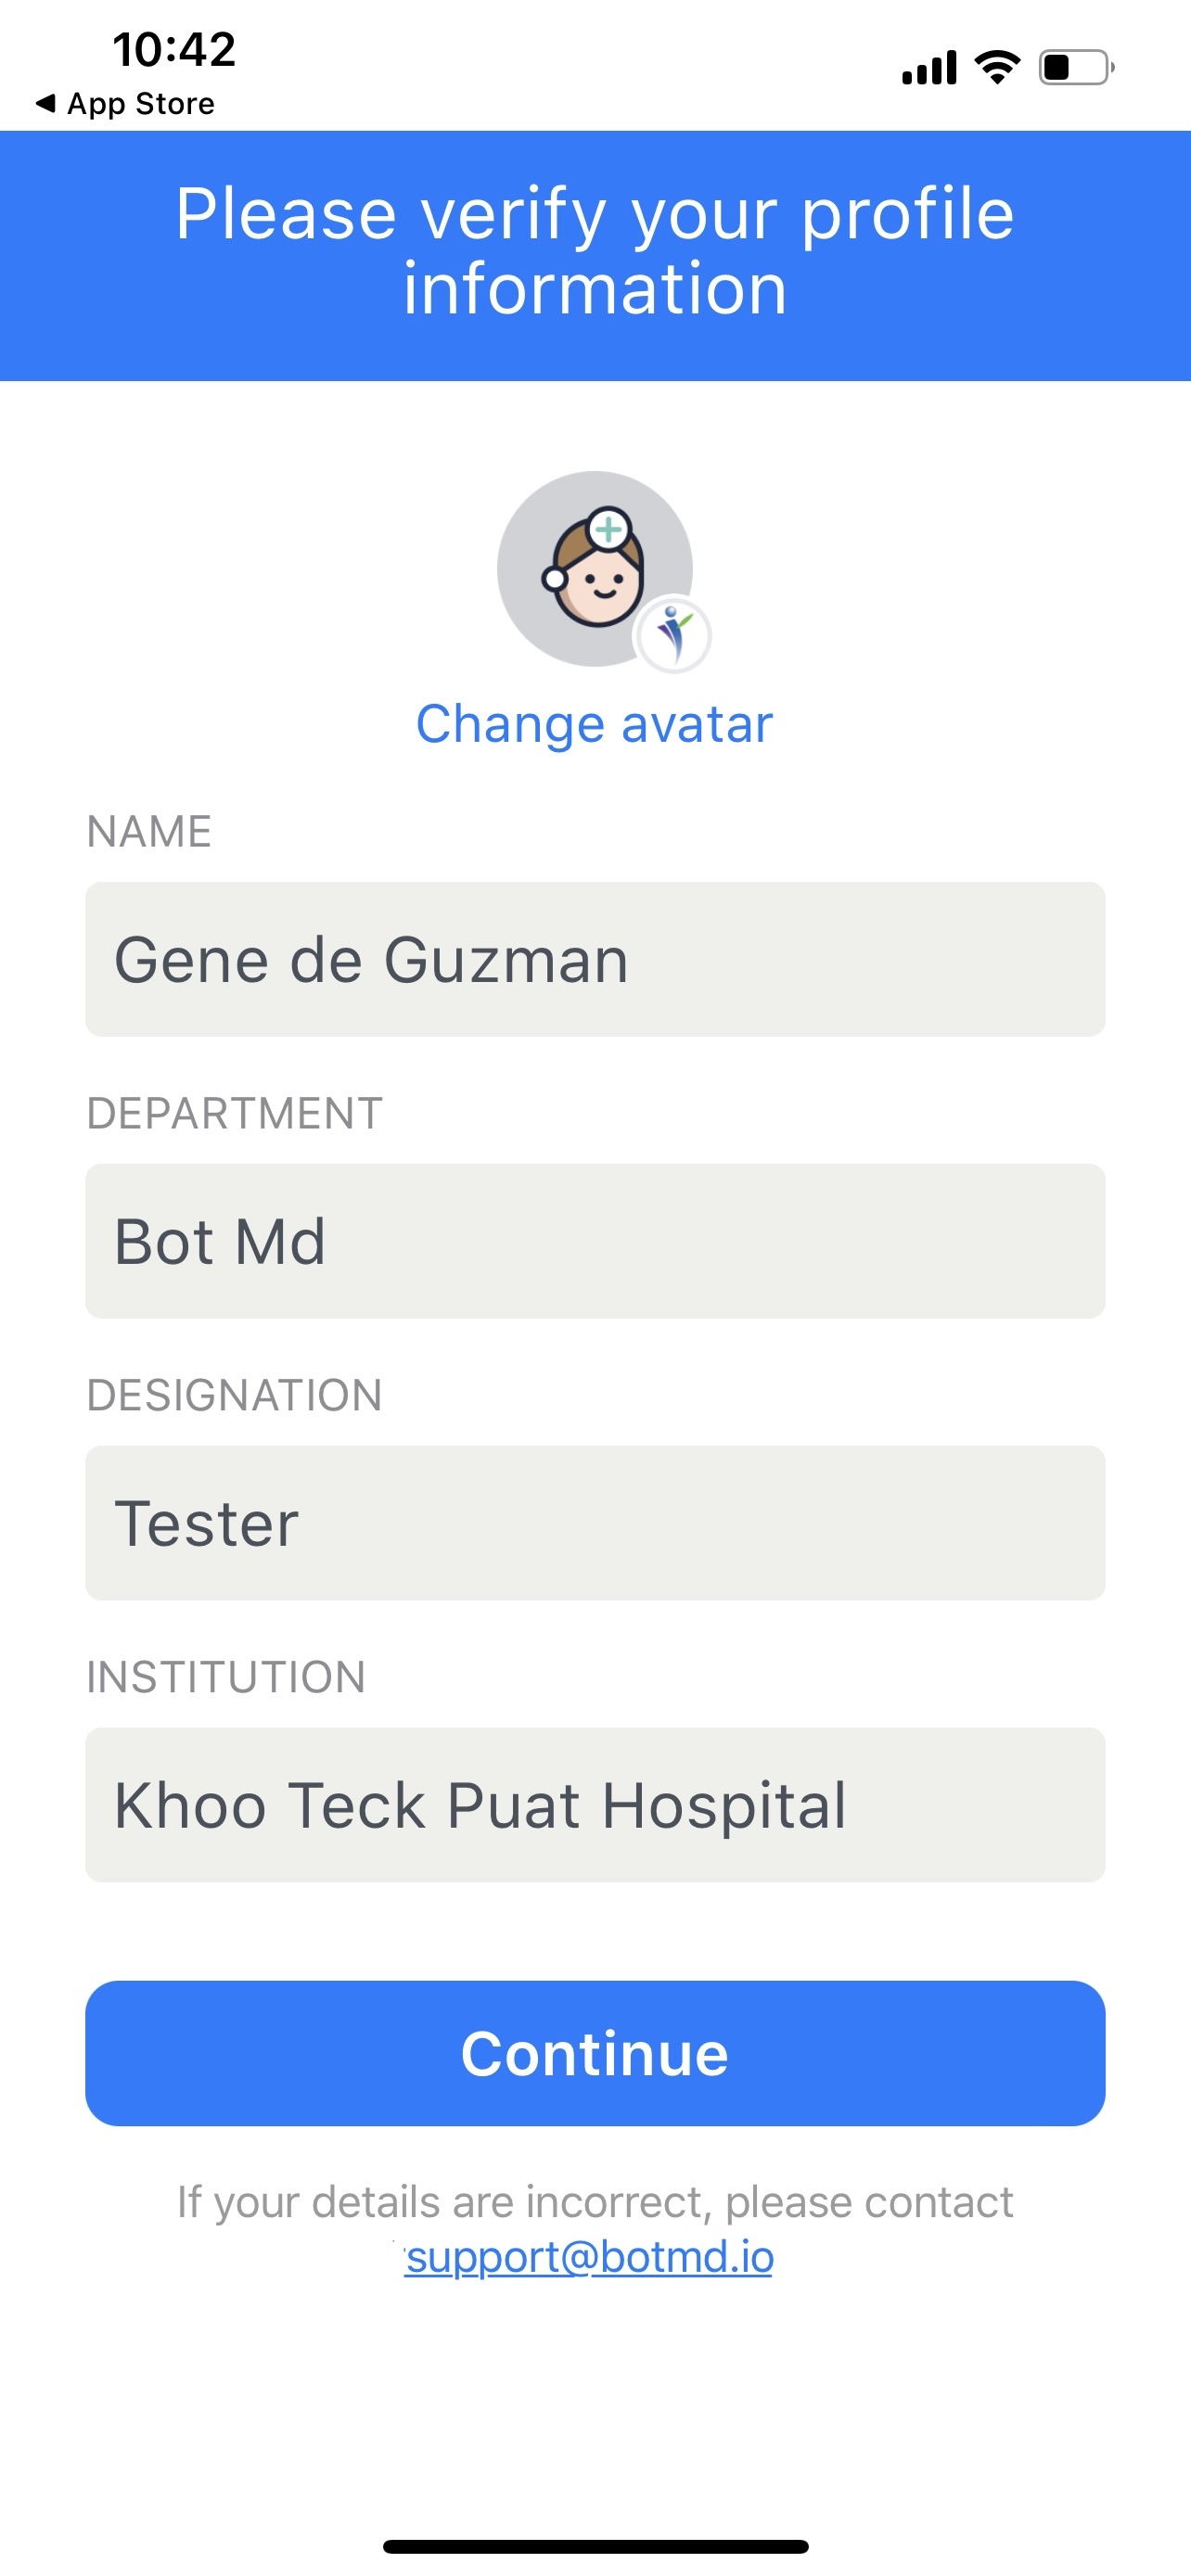Select the Name field with Gene de Guzman
The height and width of the screenshot is (2576, 1191).
pos(595,959)
